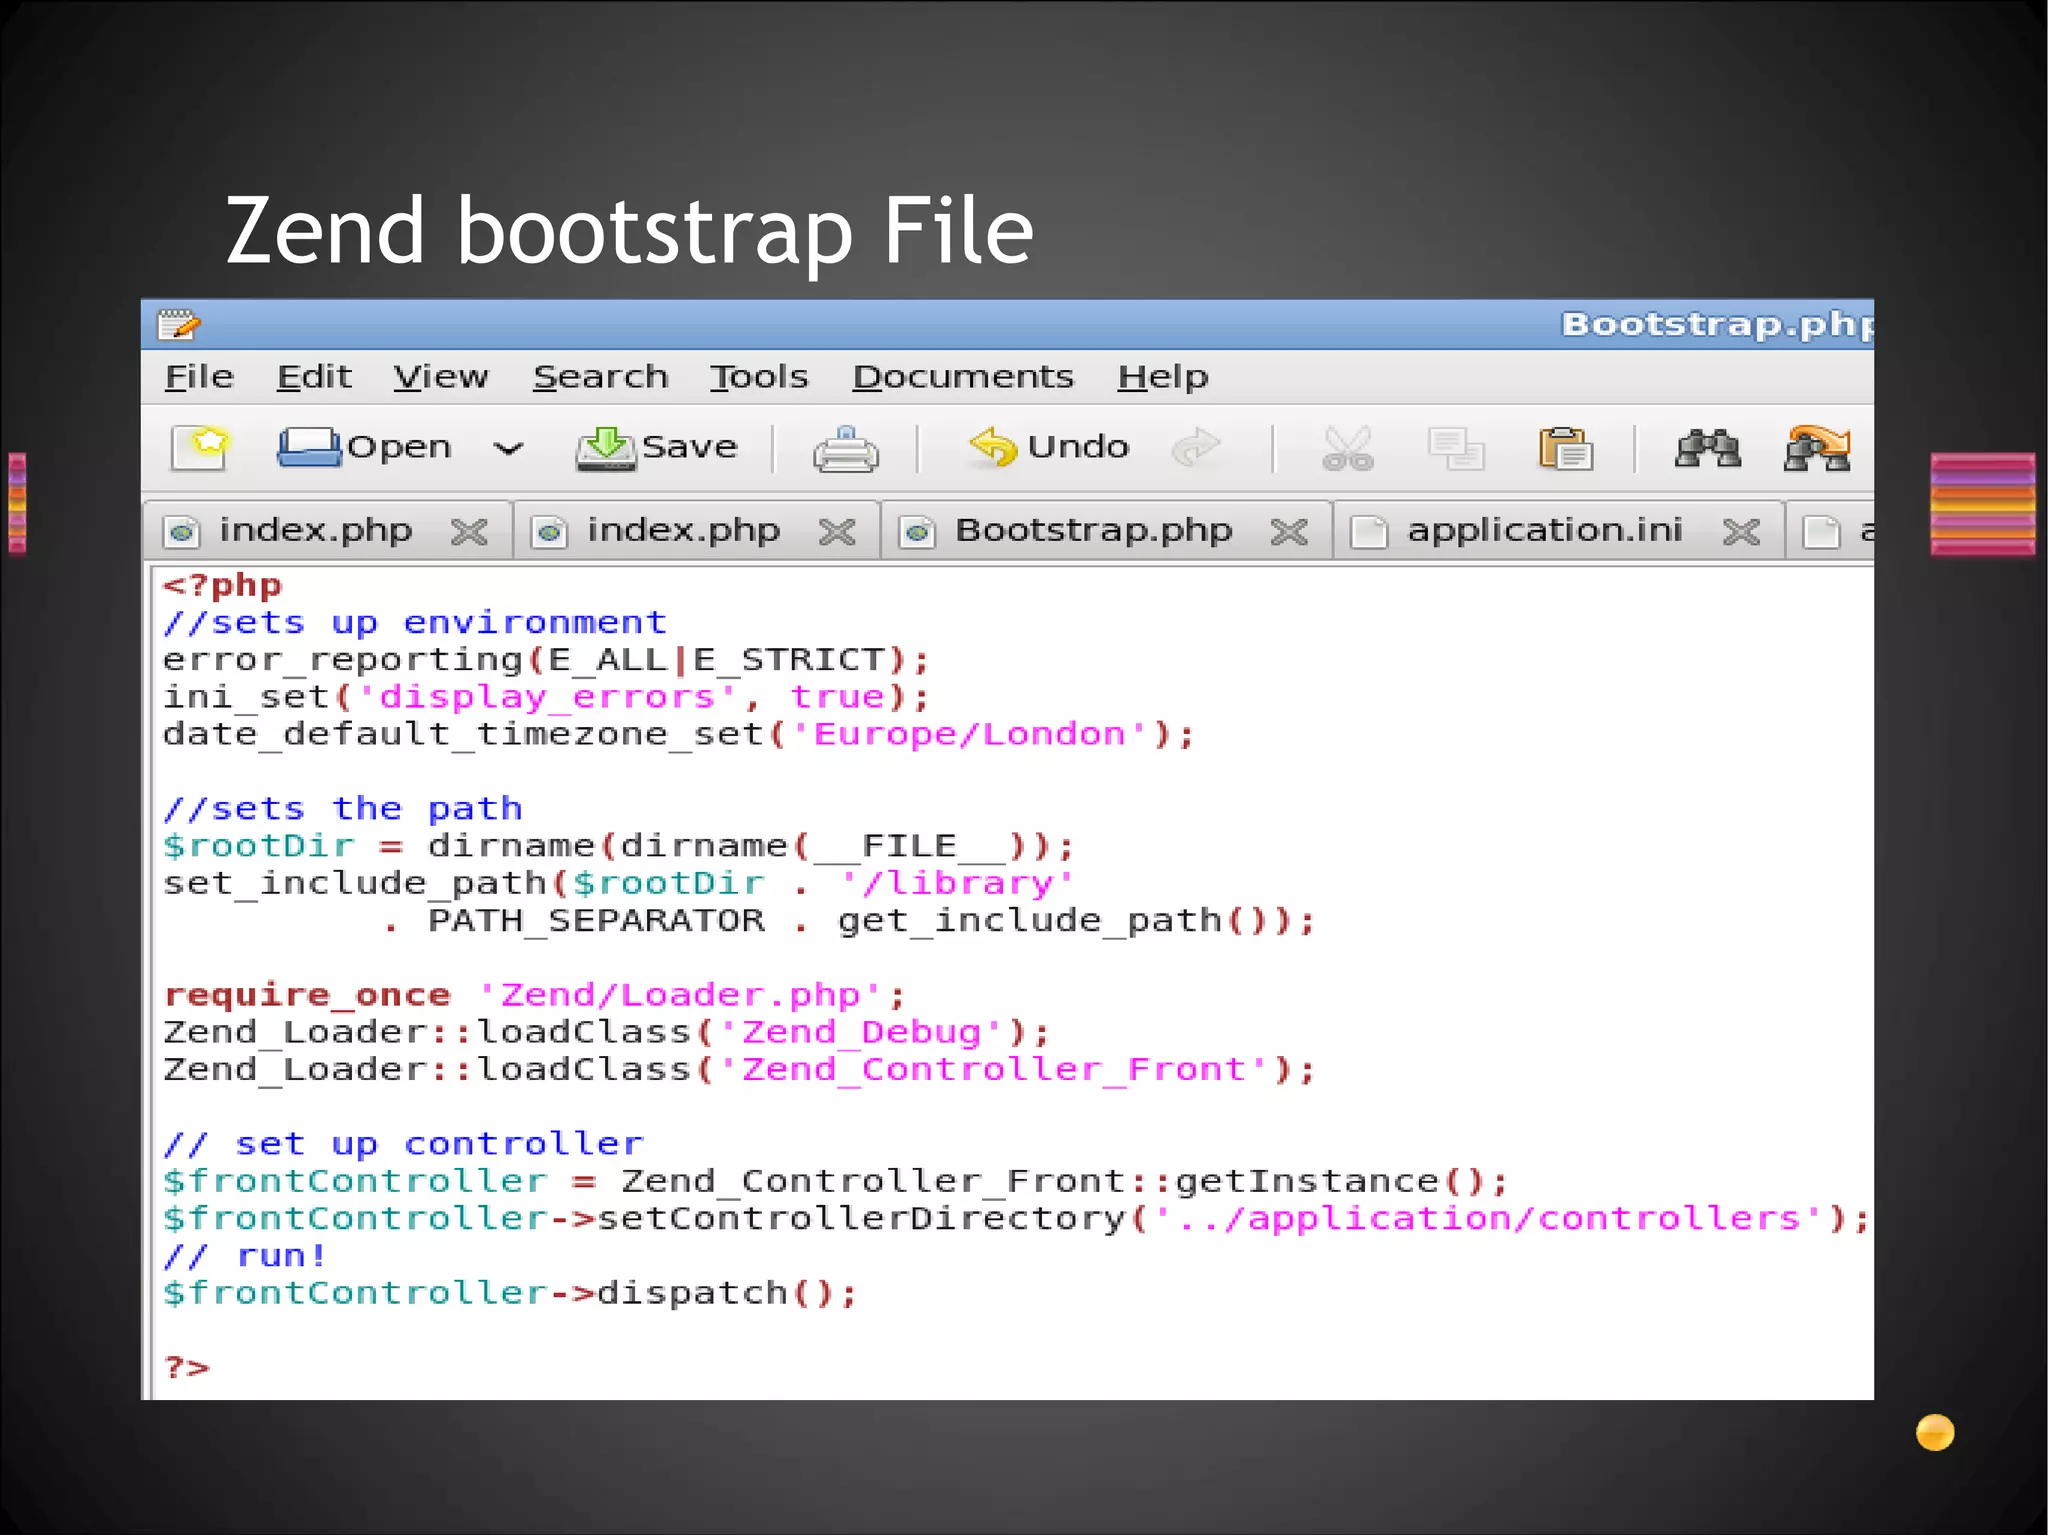
Task: Click the error_reporting code line
Action: tap(546, 660)
